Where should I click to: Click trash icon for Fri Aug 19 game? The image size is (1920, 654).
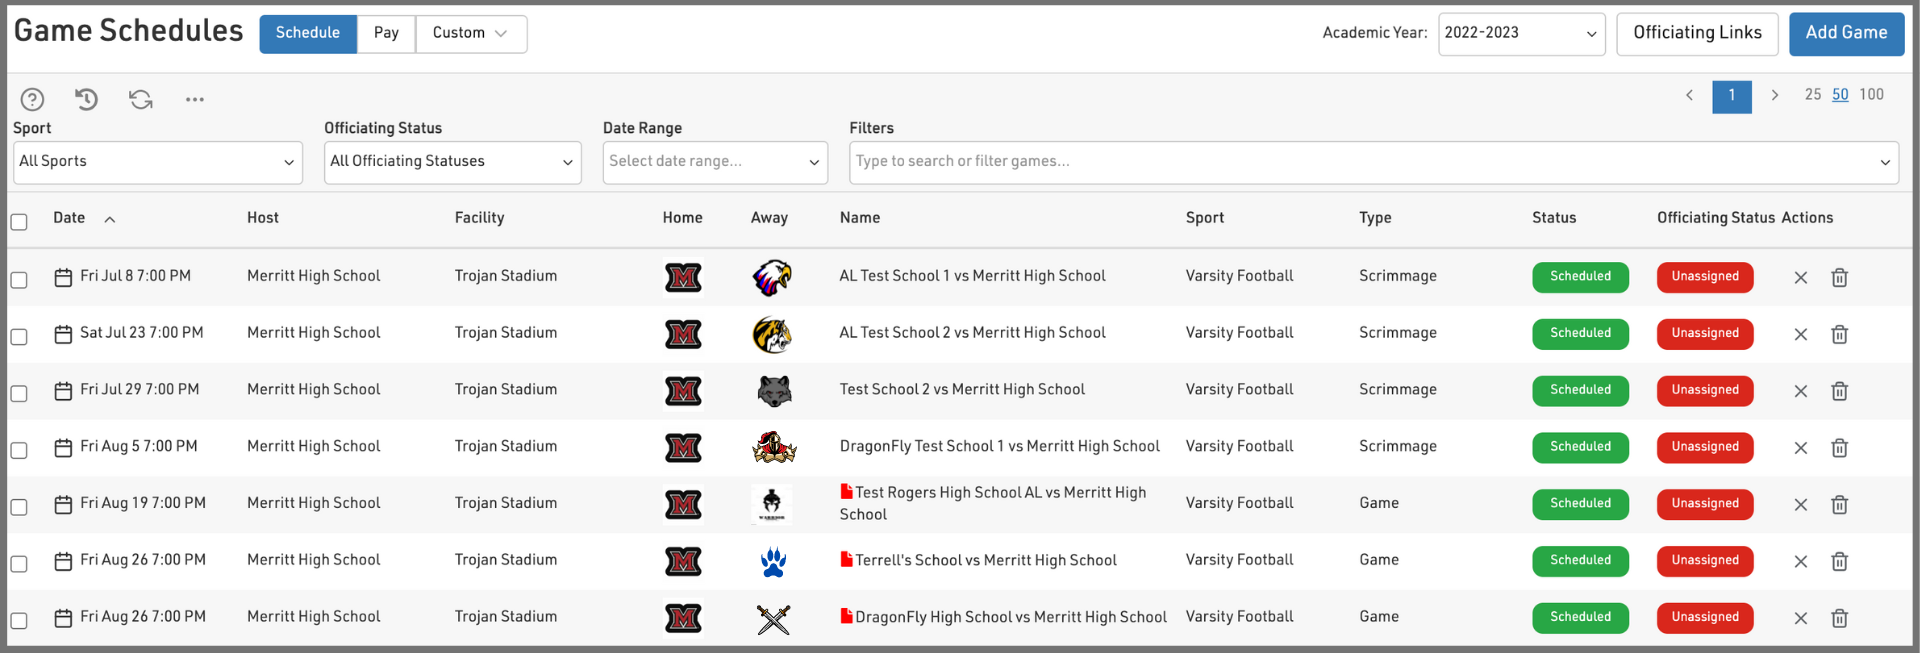click(x=1839, y=505)
